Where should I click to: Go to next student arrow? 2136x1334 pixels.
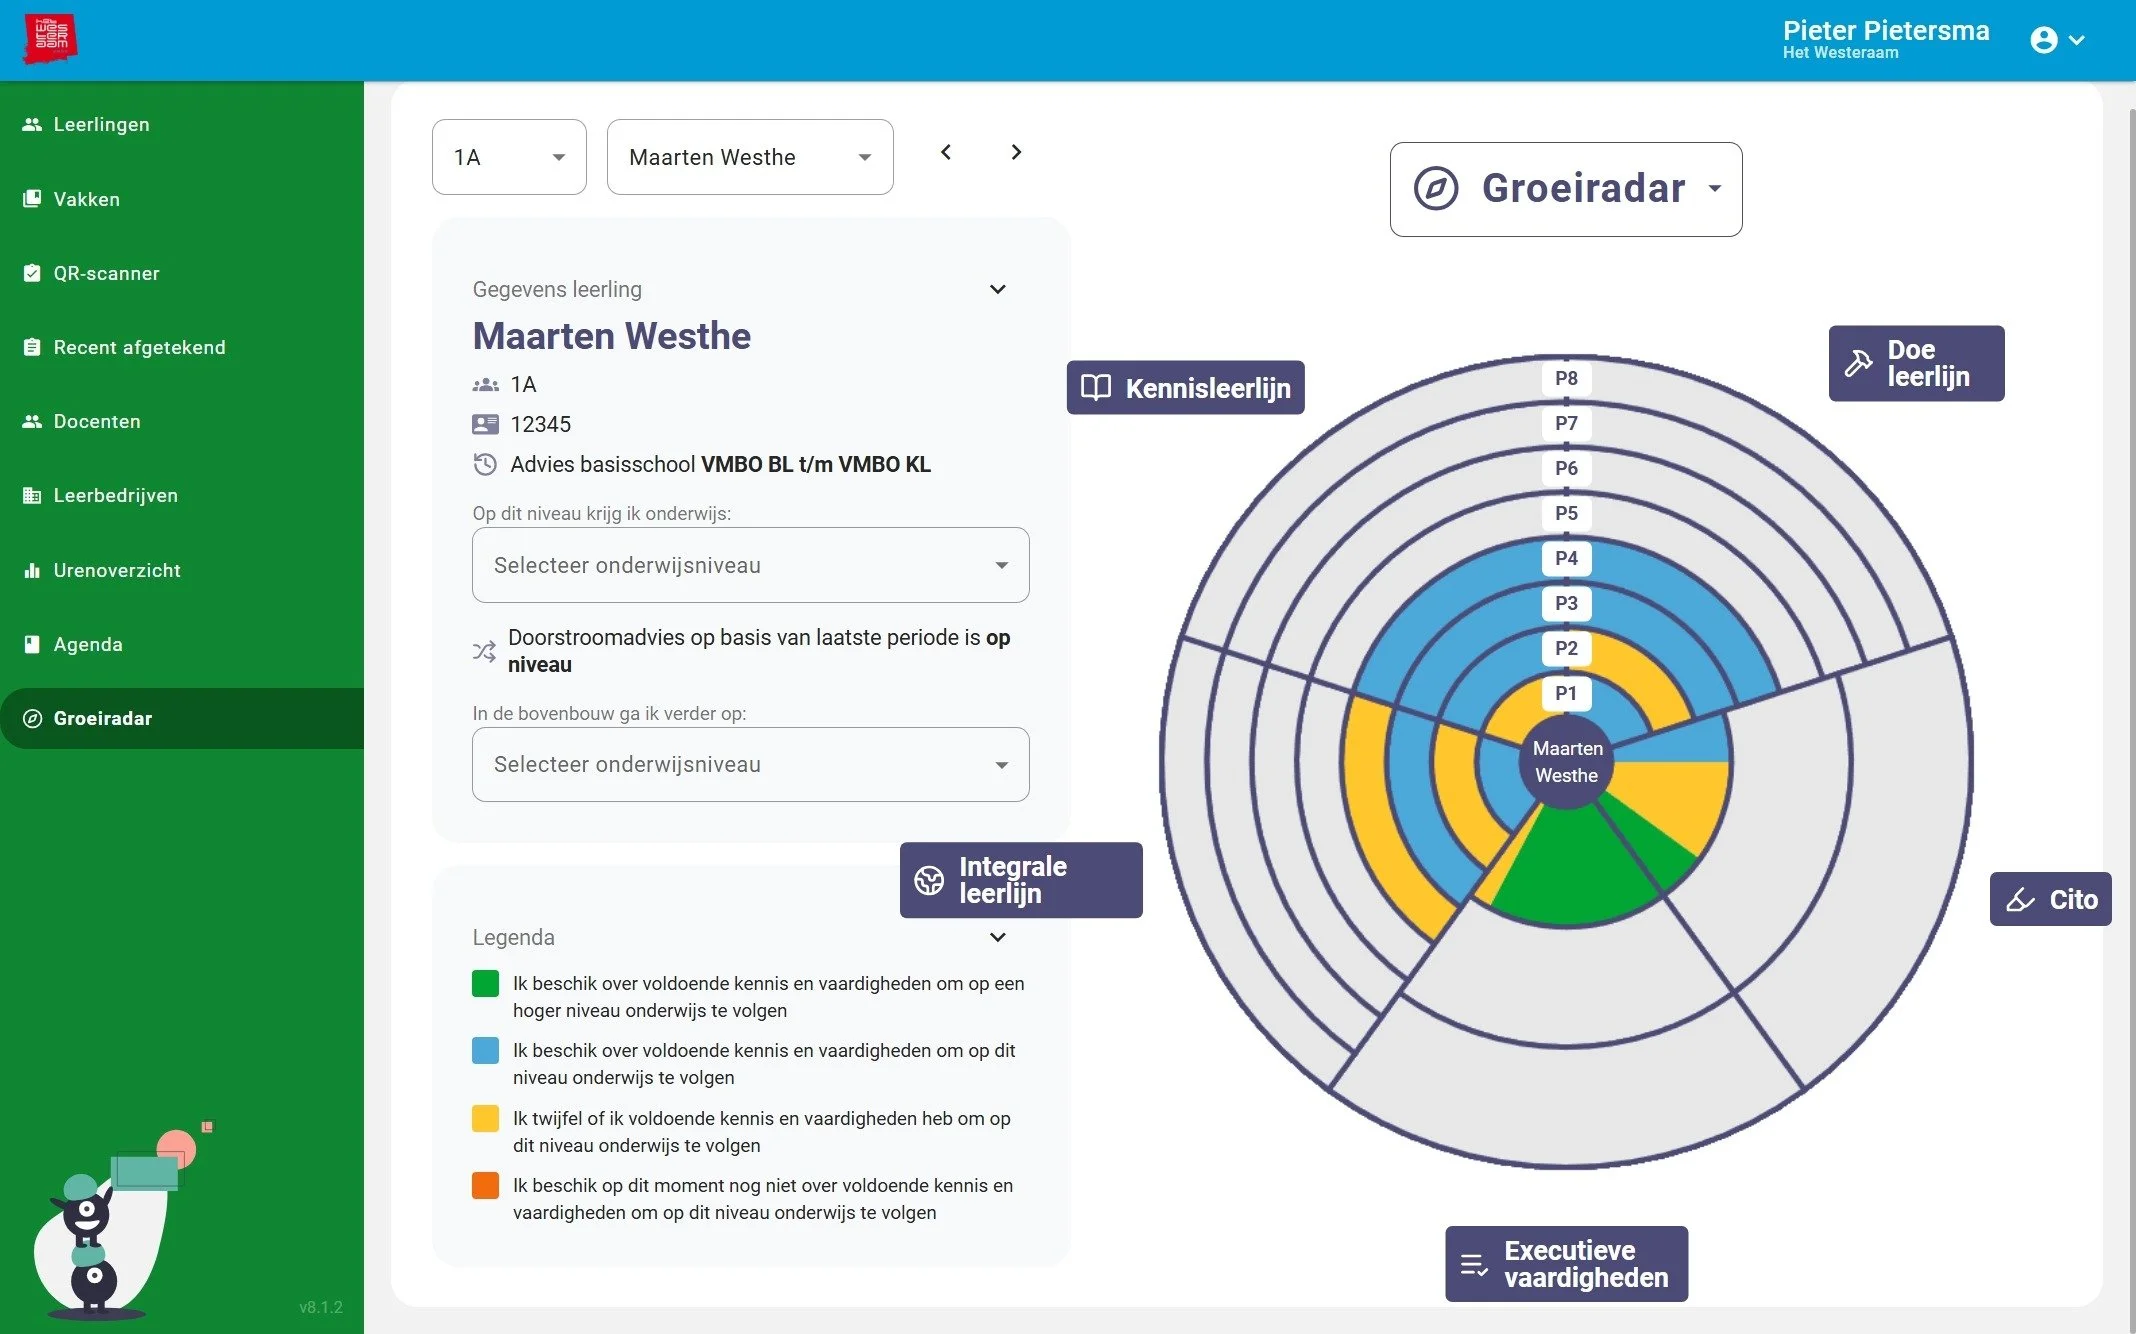tap(1016, 152)
